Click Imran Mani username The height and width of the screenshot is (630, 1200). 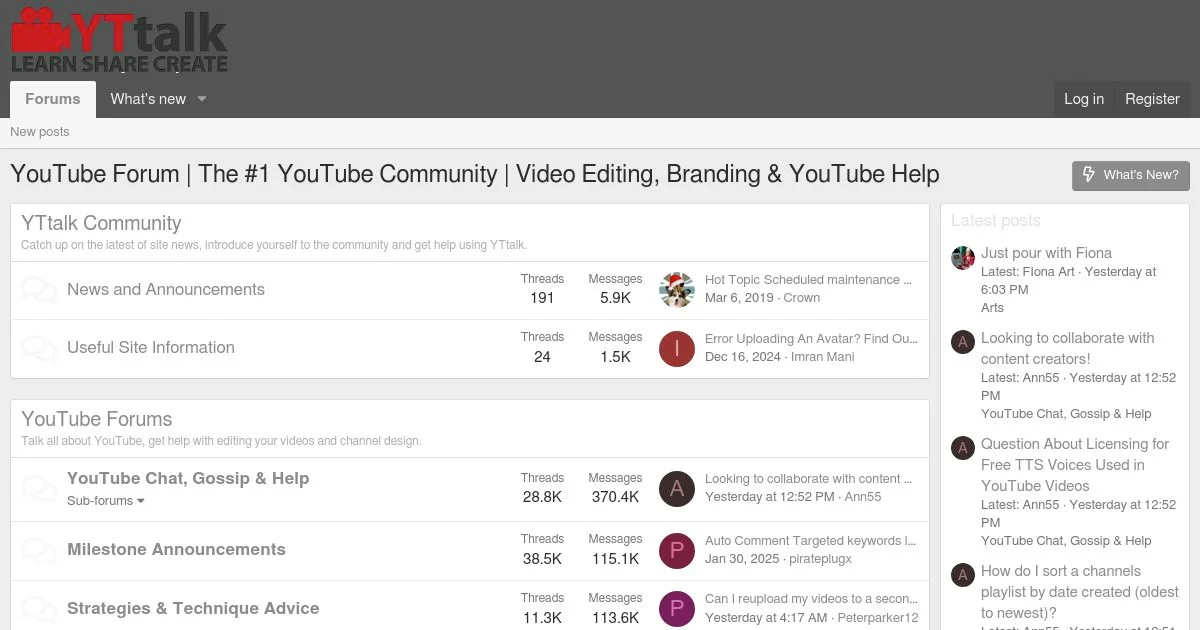823,357
